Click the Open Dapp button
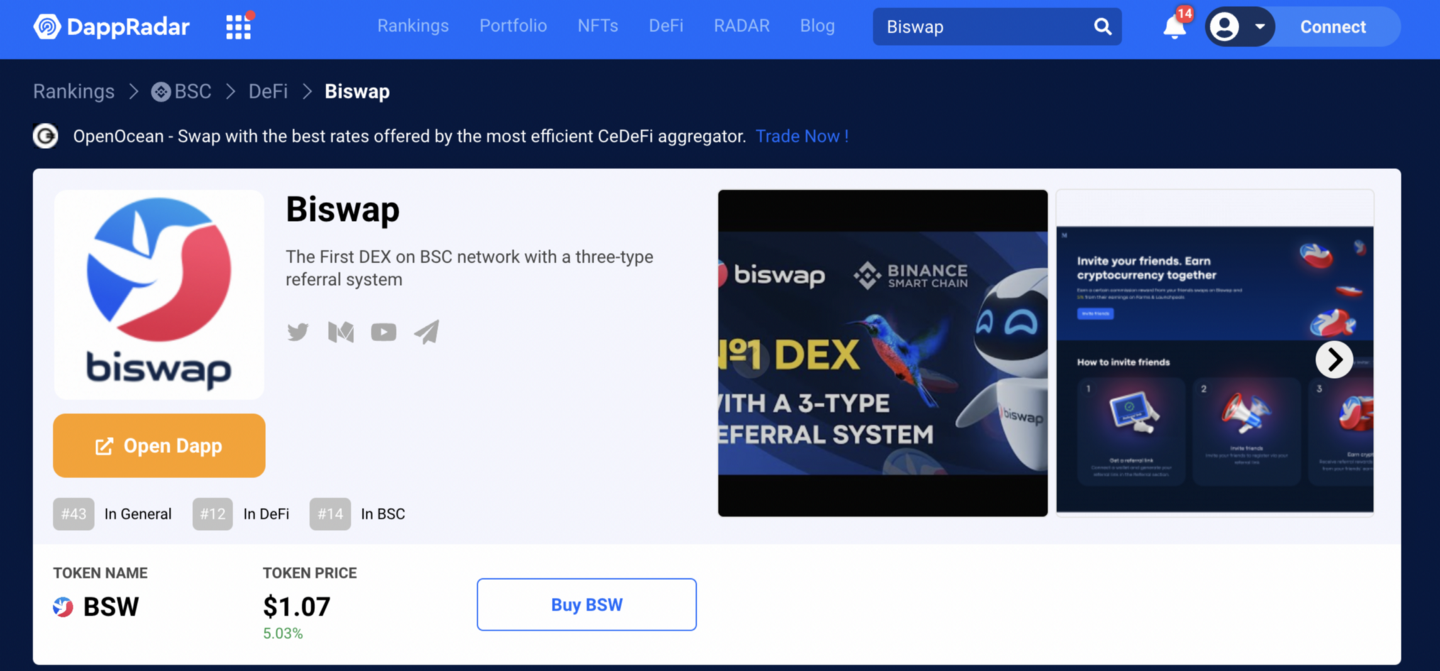Image resolution: width=1440 pixels, height=671 pixels. (159, 446)
